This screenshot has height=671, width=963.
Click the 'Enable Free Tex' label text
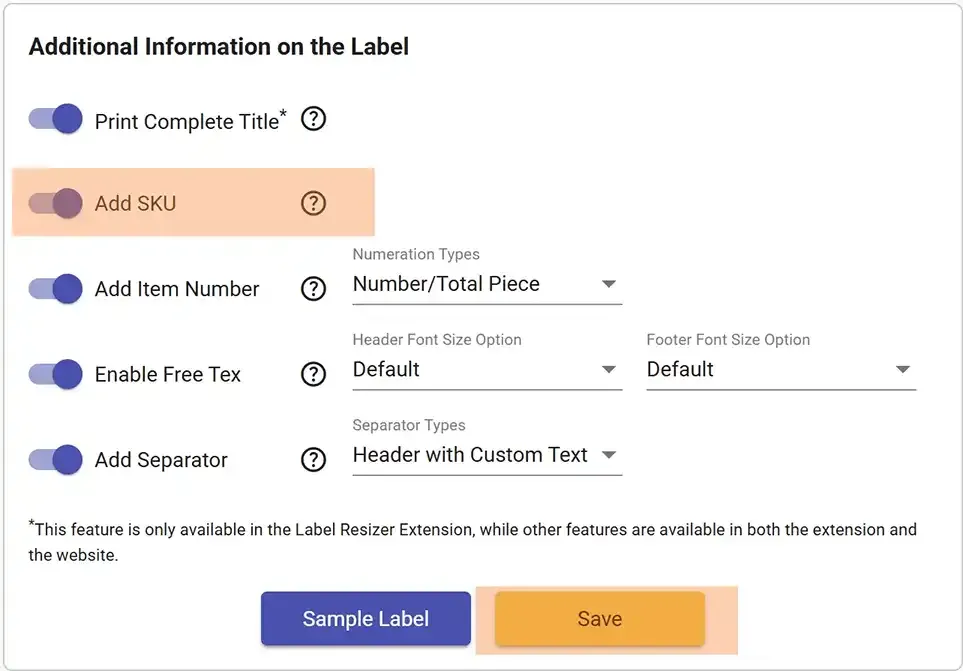(x=168, y=374)
